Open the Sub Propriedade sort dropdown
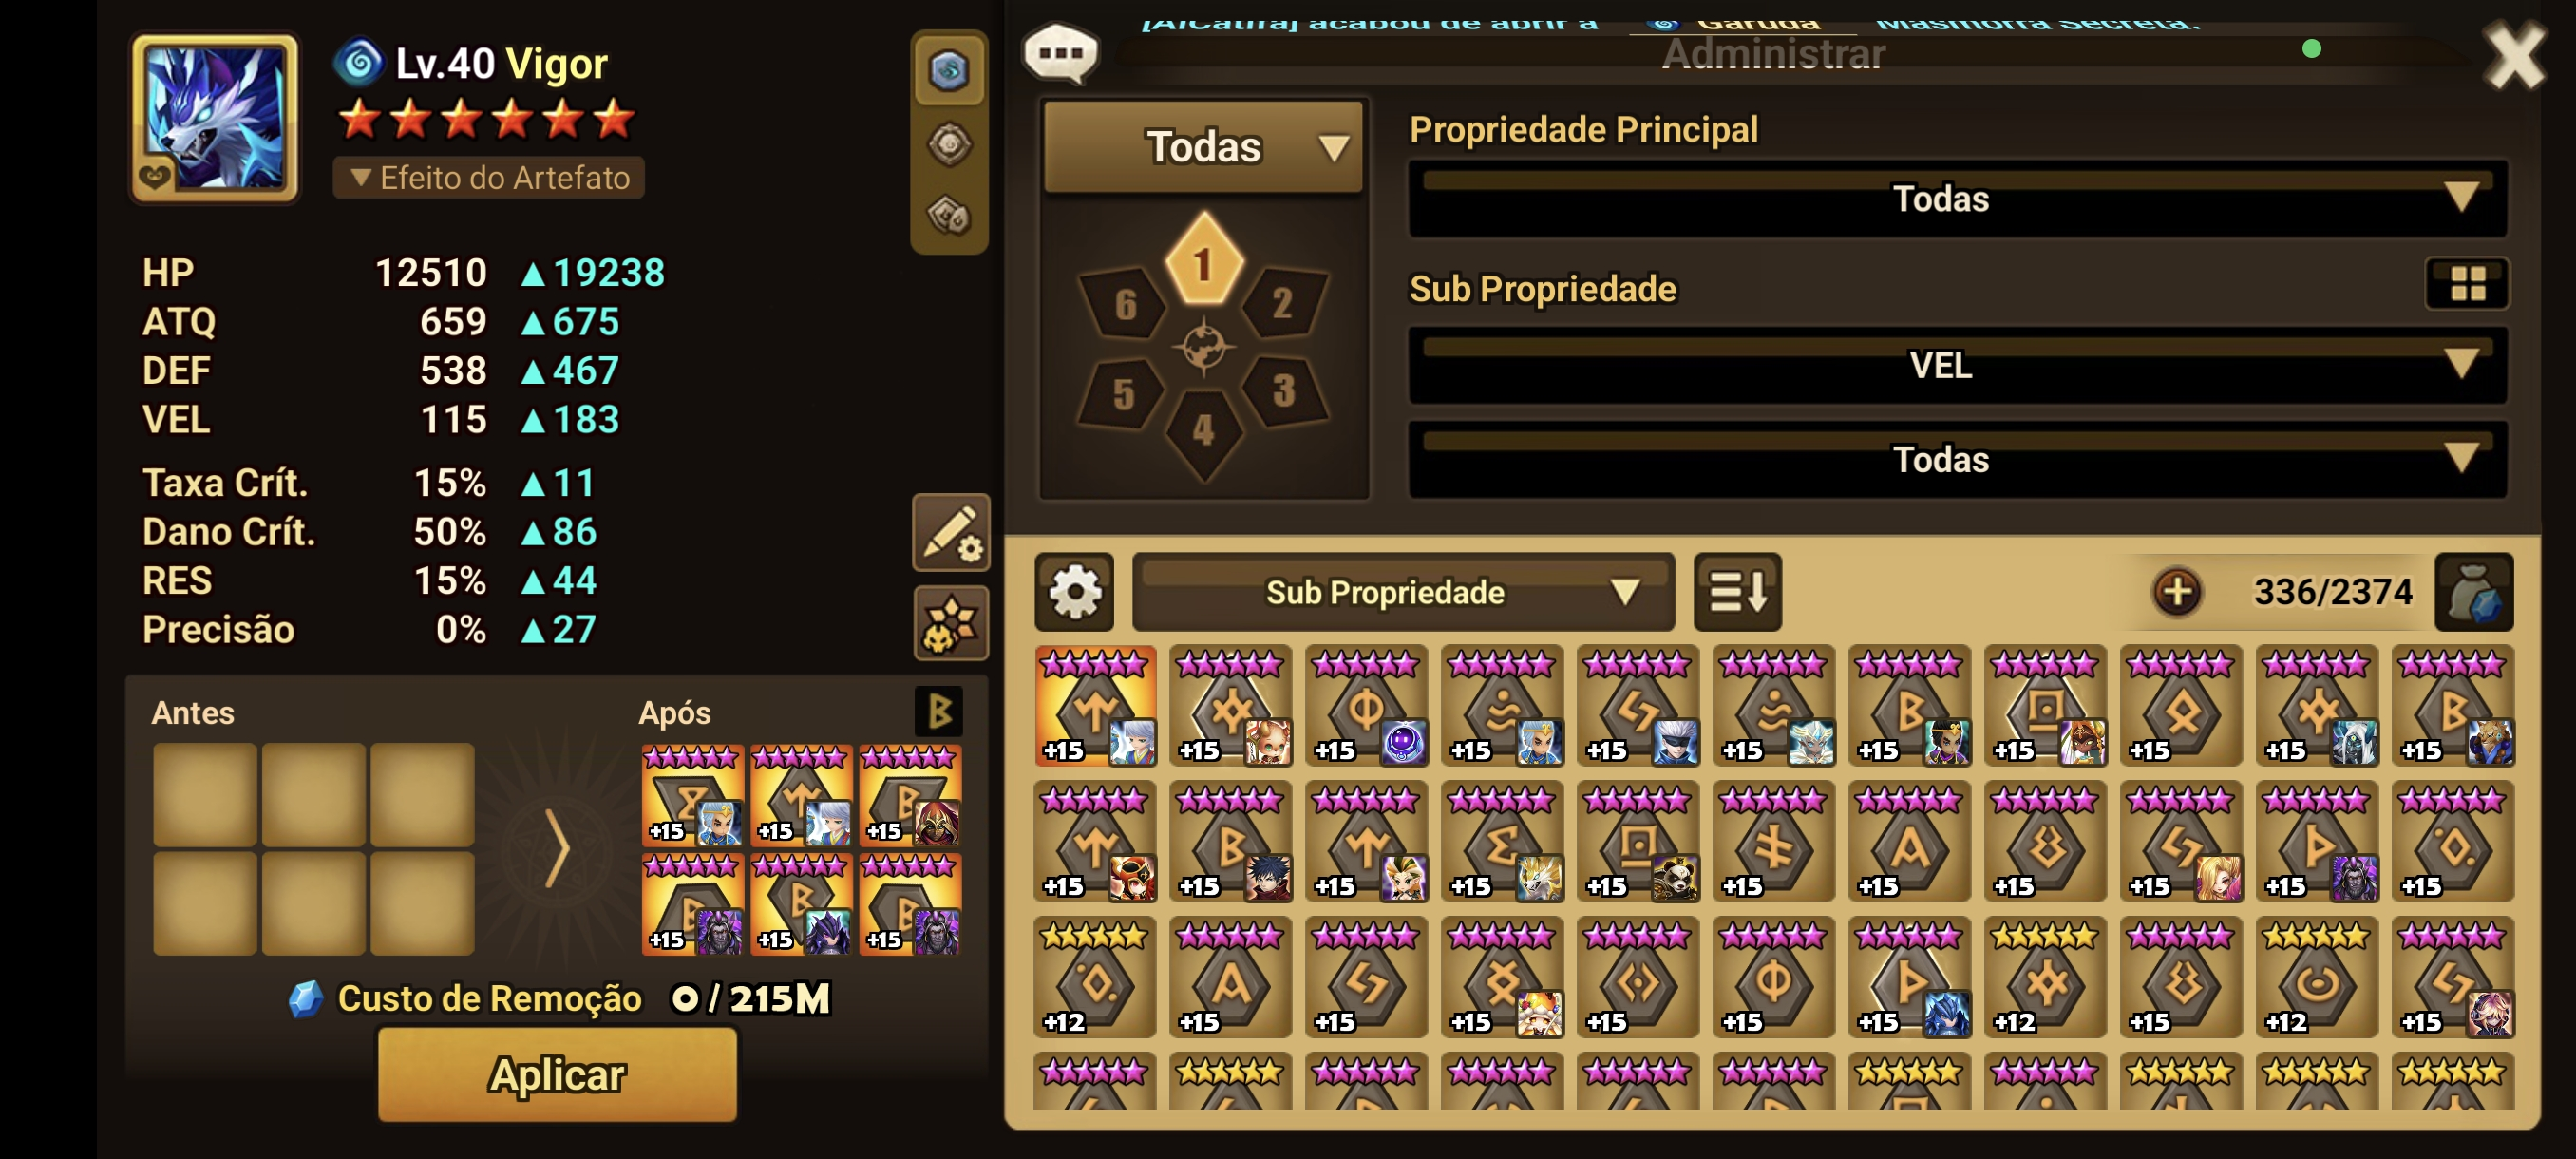This screenshot has height=1159, width=2576. (1402, 592)
